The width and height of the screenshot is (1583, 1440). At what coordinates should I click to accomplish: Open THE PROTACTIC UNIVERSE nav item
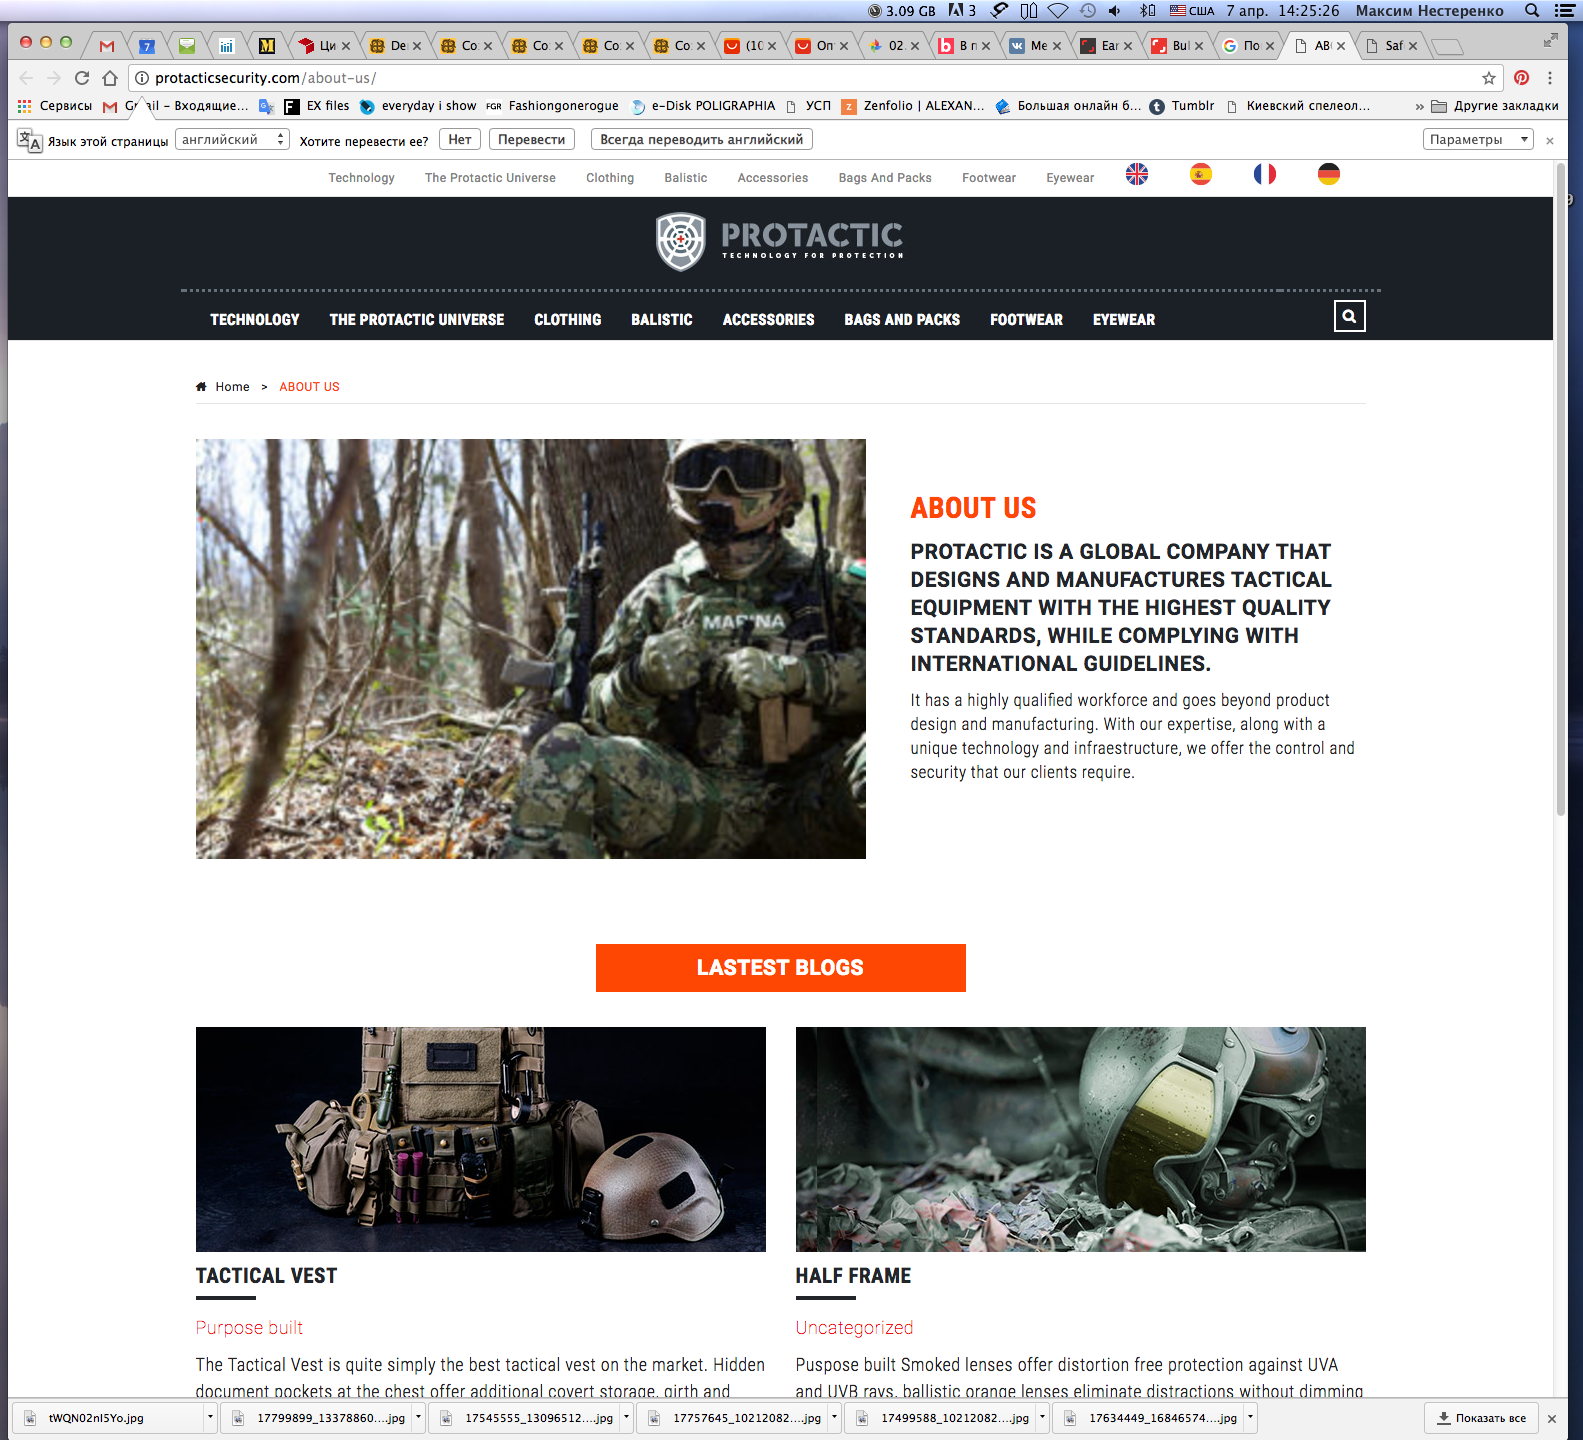pyautogui.click(x=417, y=320)
